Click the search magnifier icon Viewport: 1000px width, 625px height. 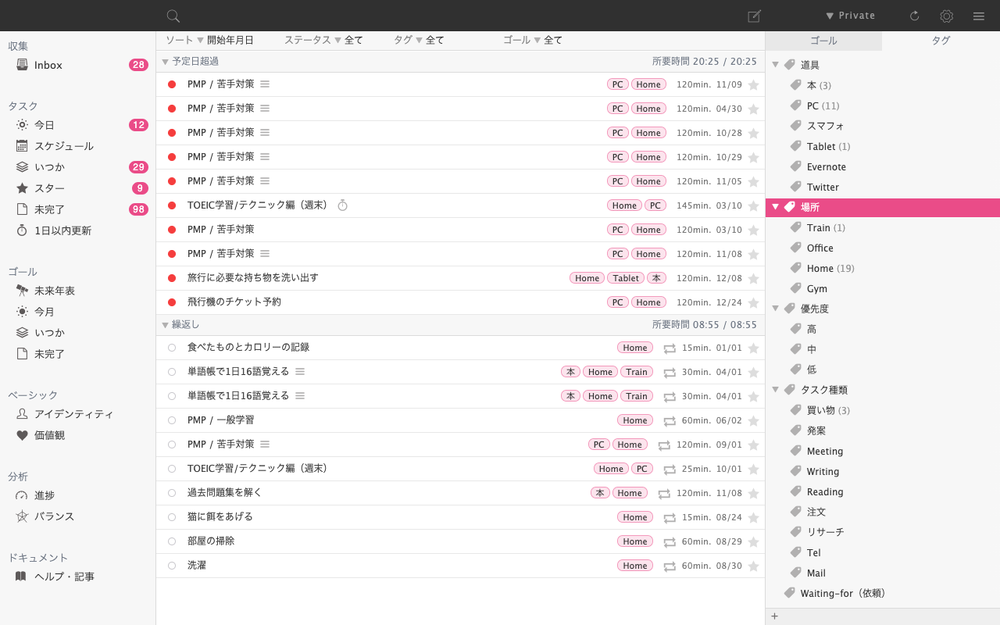[173, 16]
